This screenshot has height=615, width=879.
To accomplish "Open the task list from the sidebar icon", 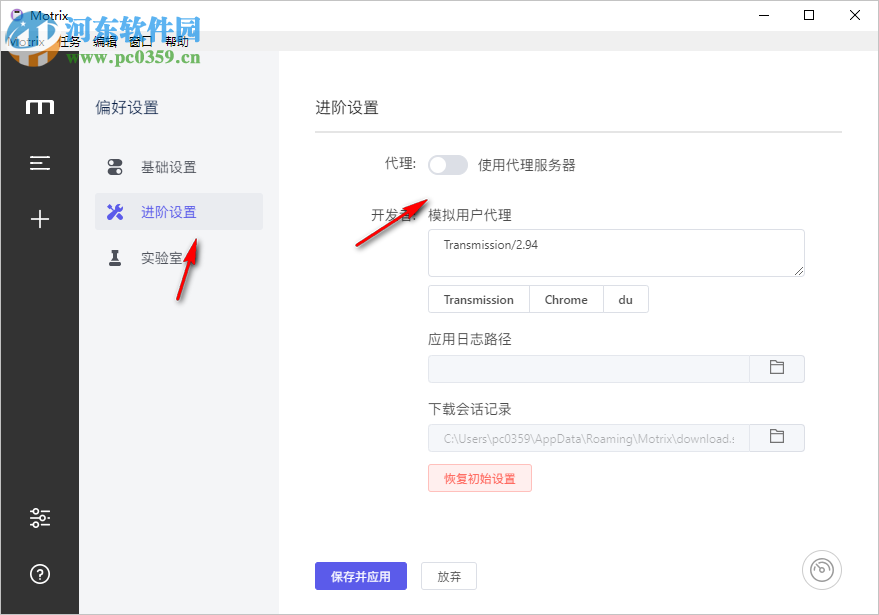I will coord(40,163).
